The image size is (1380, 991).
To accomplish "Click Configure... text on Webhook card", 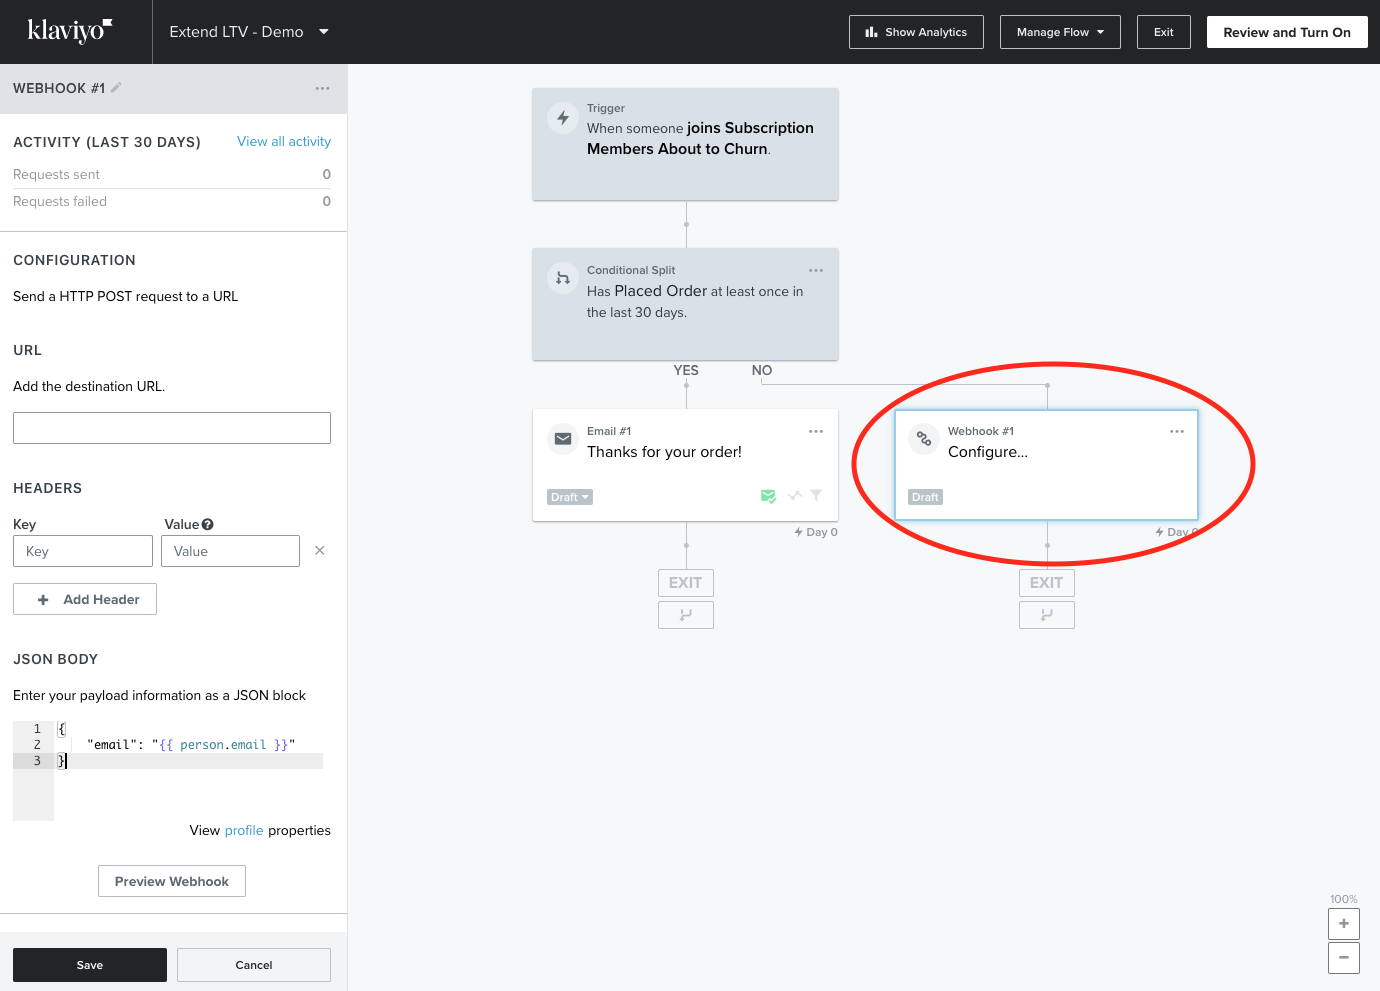I will tap(988, 452).
